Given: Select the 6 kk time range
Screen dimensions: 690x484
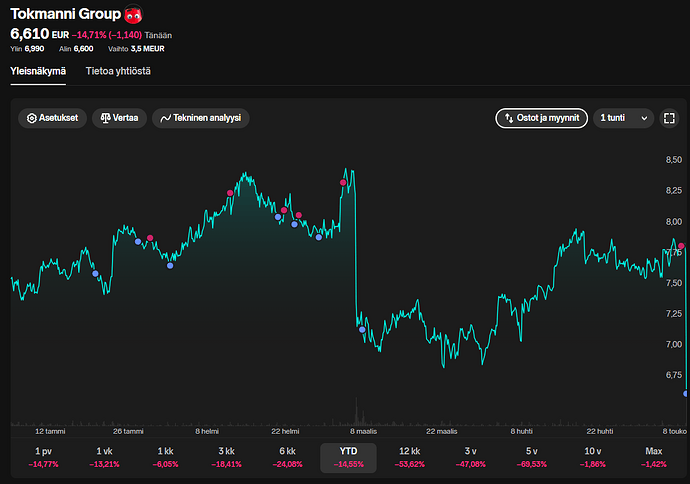Looking at the screenshot, I should pyautogui.click(x=287, y=458).
